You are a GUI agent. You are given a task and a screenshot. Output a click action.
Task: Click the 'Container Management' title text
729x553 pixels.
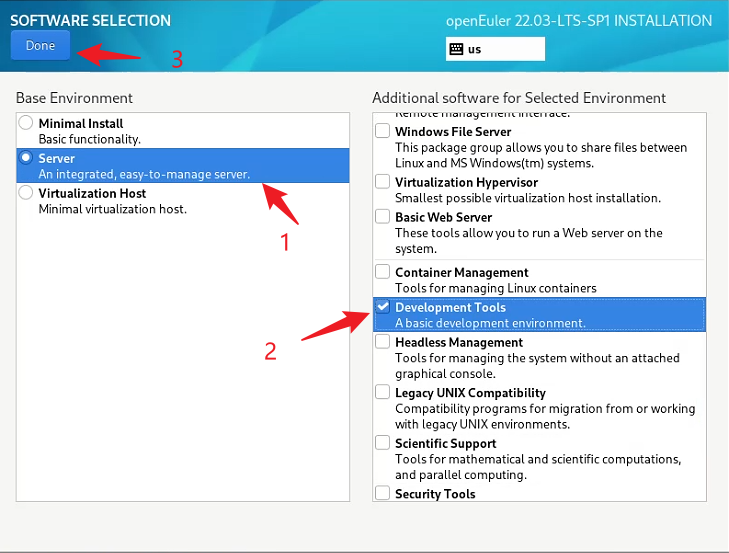click(x=462, y=273)
